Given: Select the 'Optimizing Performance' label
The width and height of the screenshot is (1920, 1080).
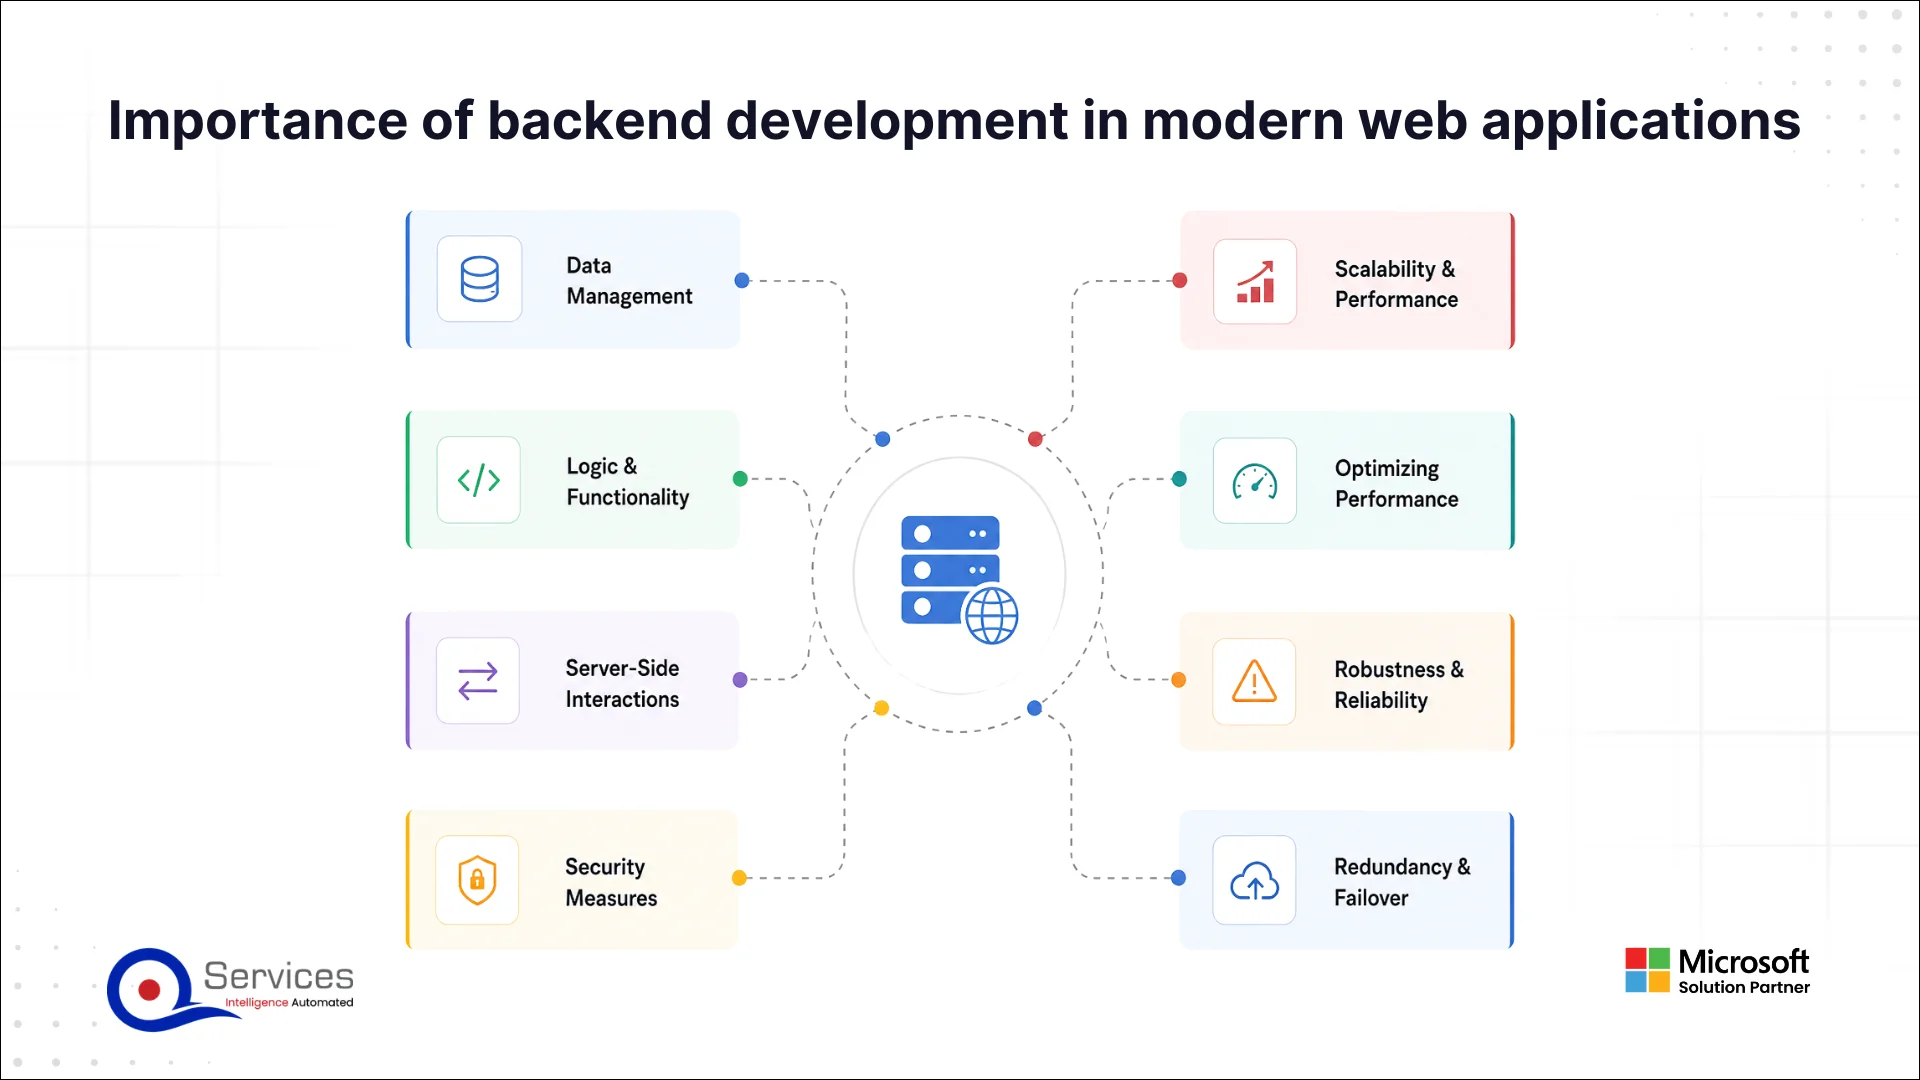Looking at the screenshot, I should point(1396,484).
